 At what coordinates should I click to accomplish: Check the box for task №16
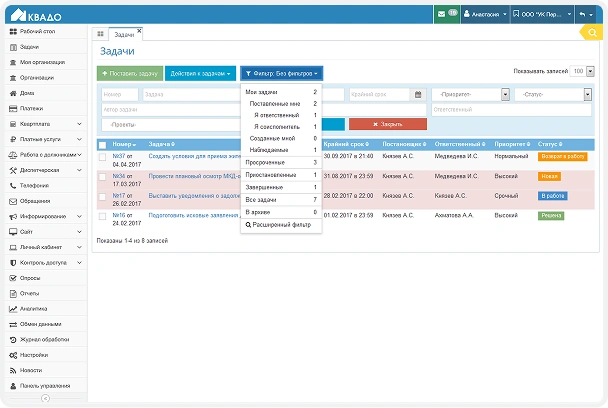coord(102,215)
